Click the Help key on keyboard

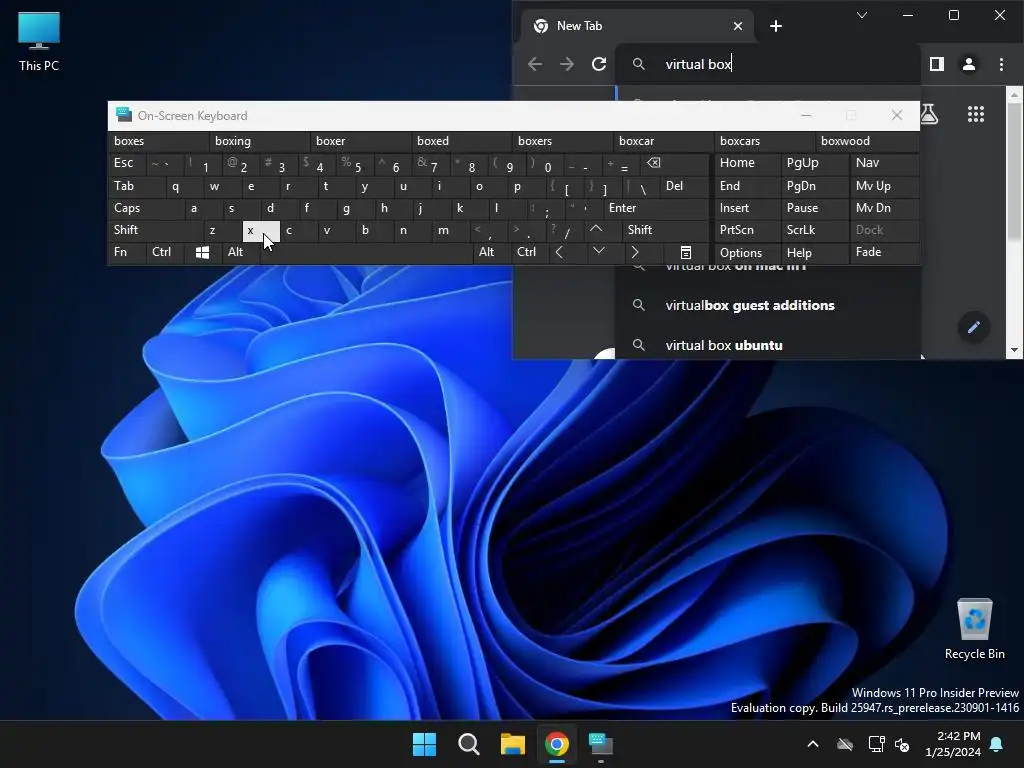click(814, 253)
